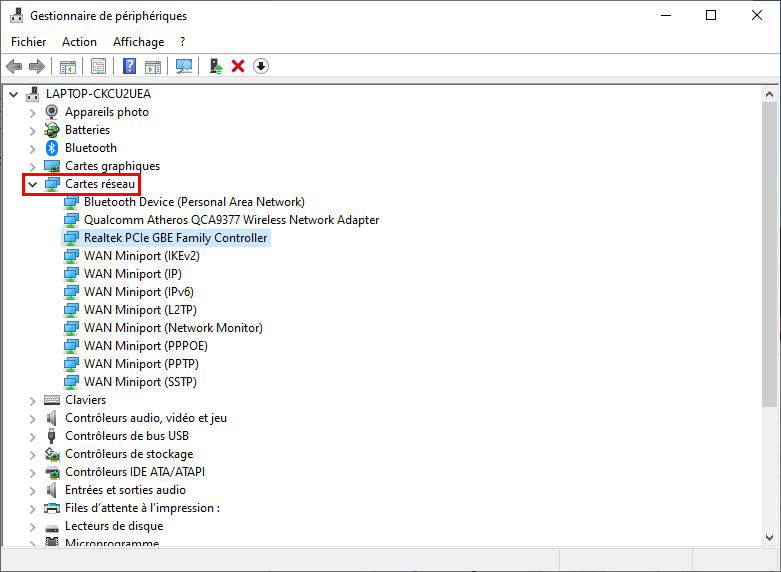Open the Affichage menu

(x=138, y=42)
